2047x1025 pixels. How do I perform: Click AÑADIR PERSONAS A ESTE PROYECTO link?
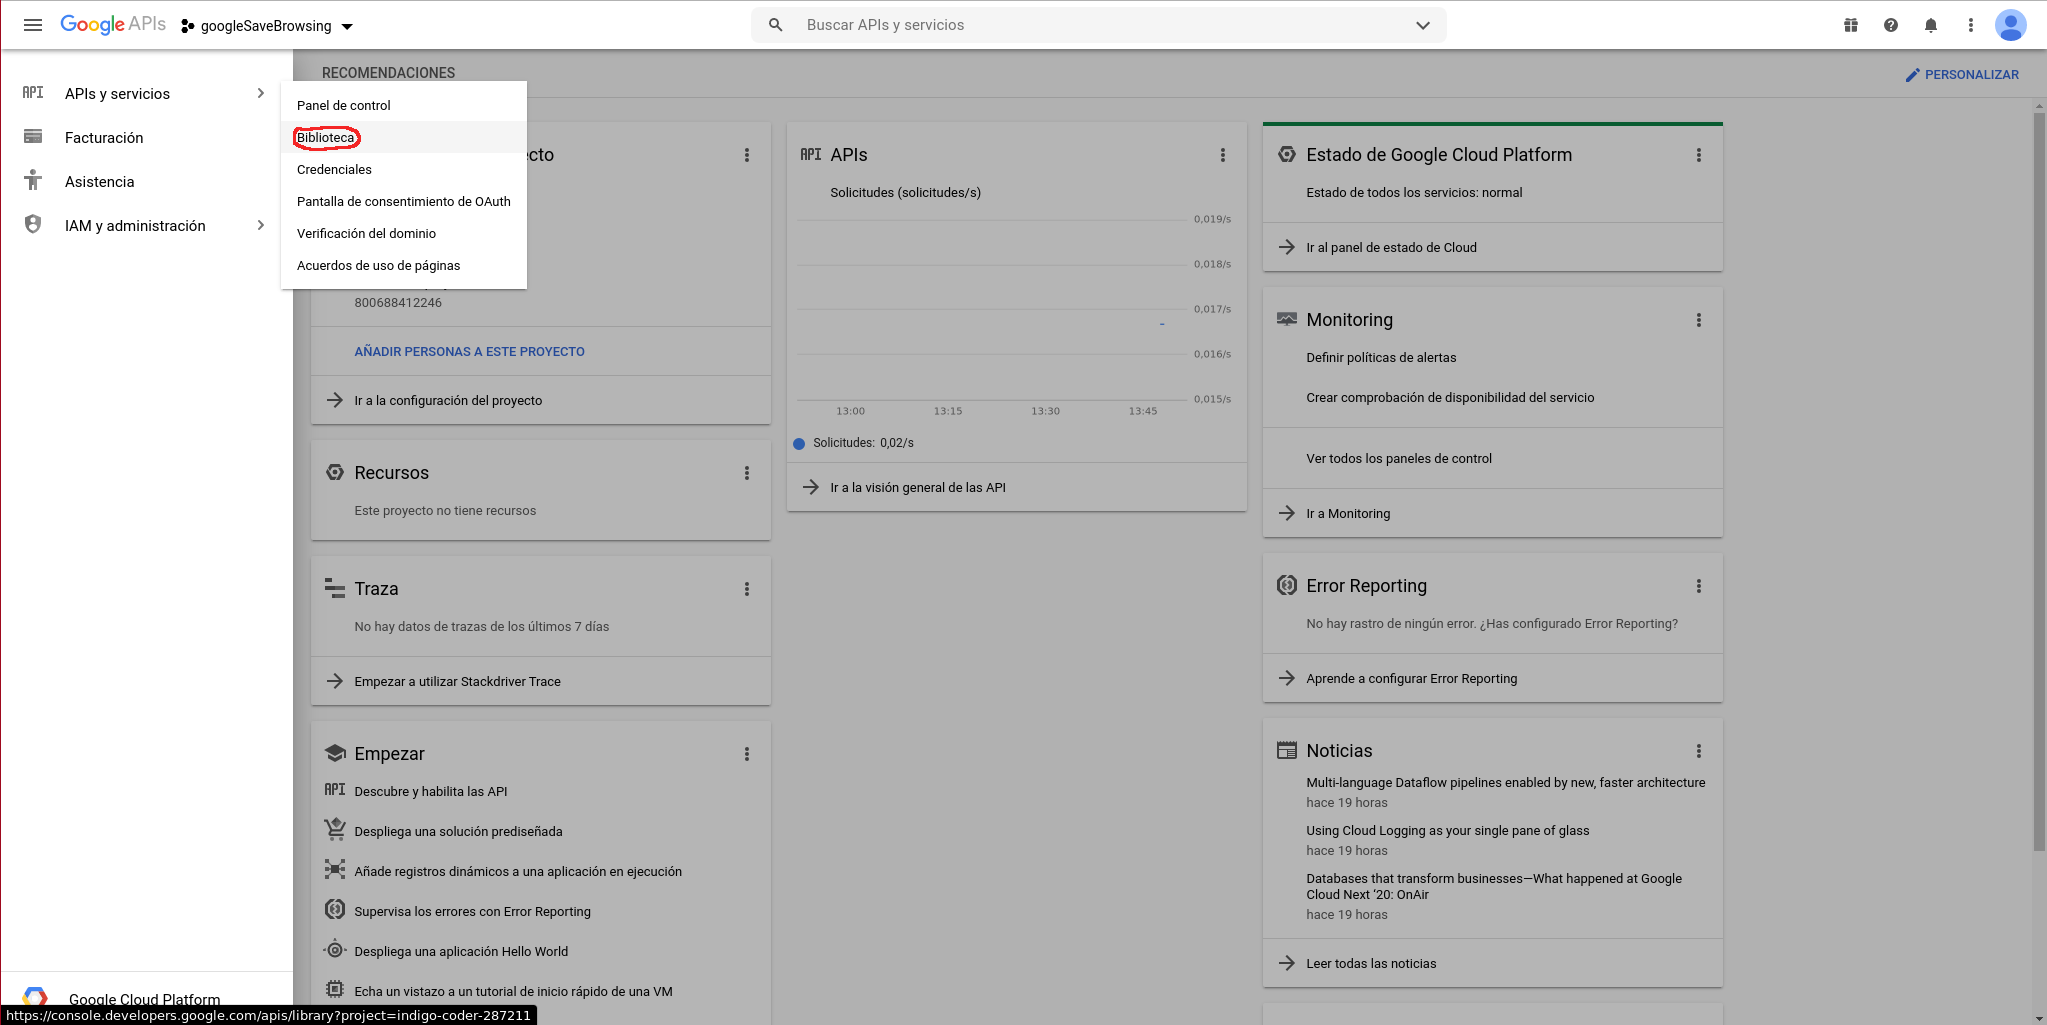[469, 352]
